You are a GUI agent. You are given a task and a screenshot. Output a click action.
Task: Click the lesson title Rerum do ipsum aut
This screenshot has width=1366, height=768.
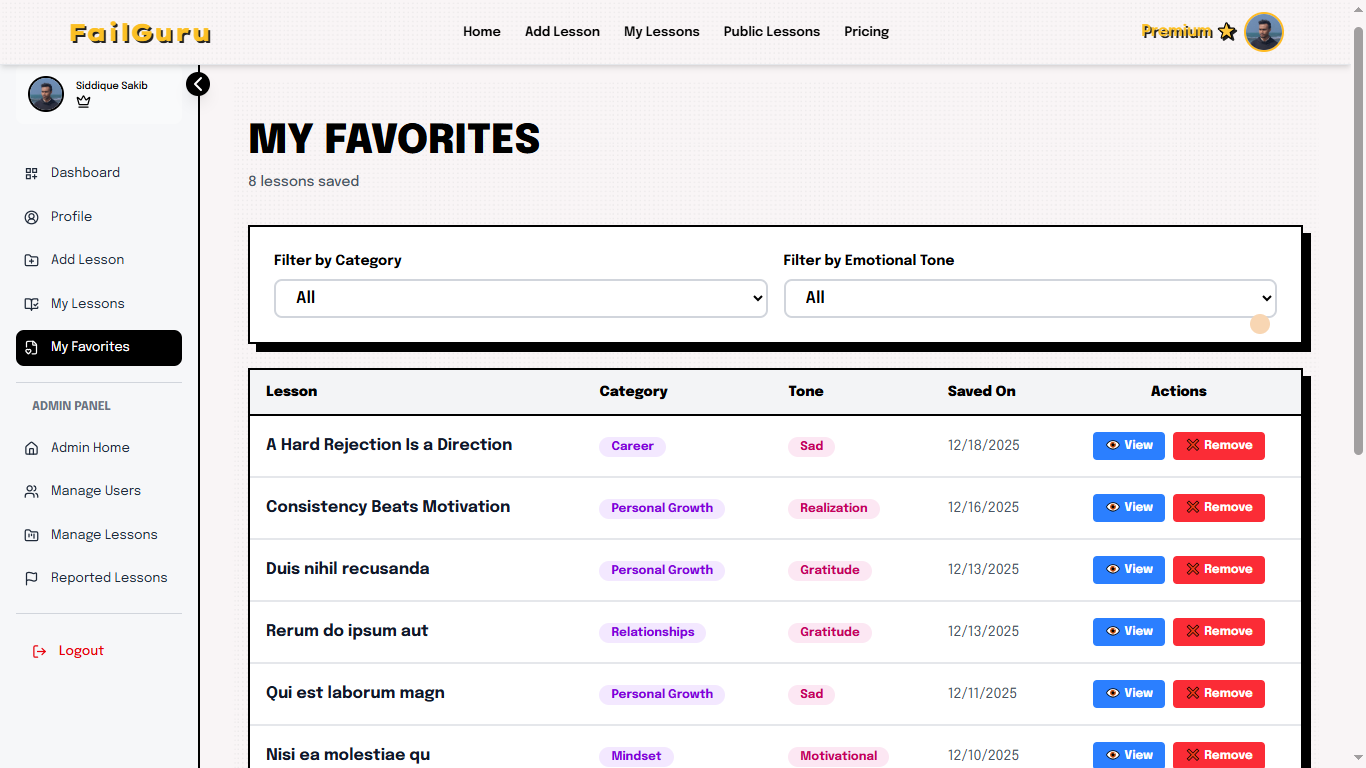tap(347, 630)
